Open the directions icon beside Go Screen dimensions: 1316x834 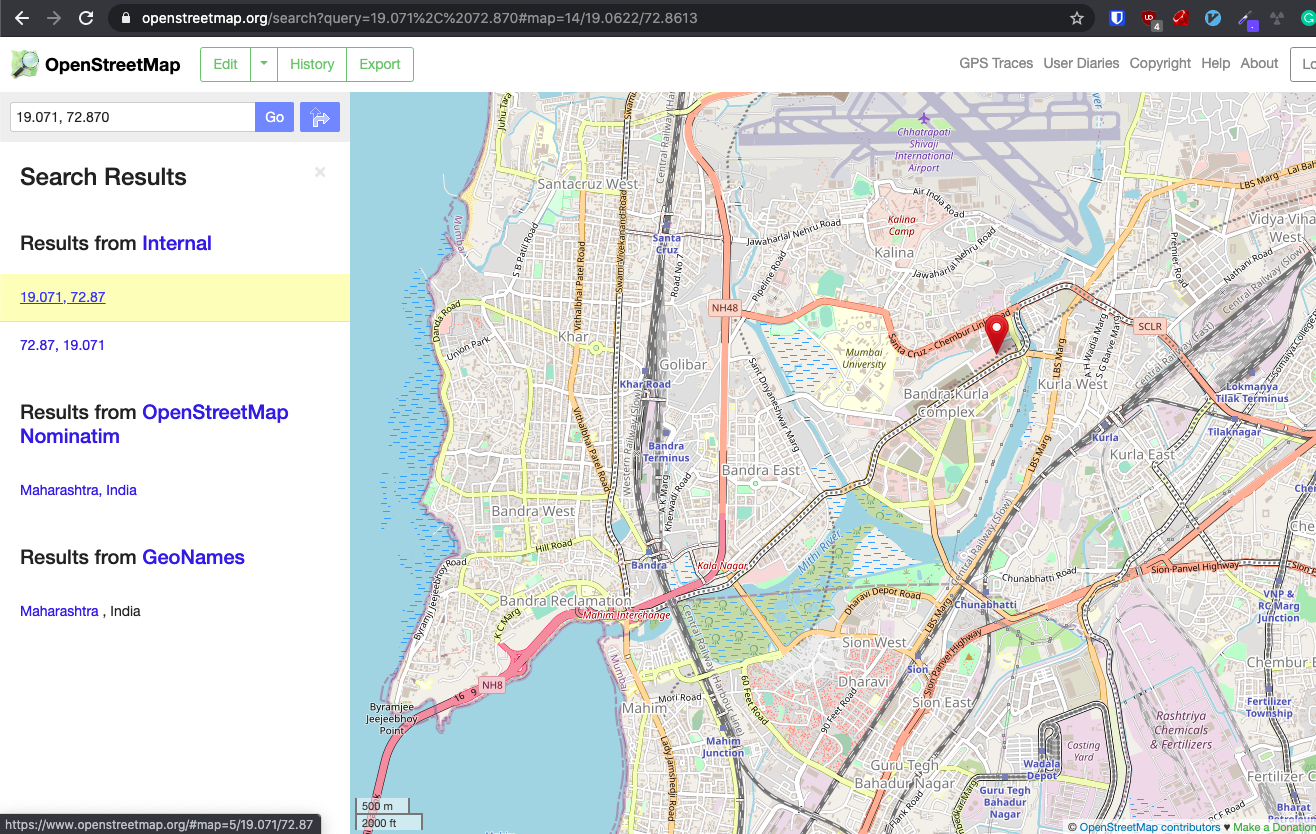[319, 117]
